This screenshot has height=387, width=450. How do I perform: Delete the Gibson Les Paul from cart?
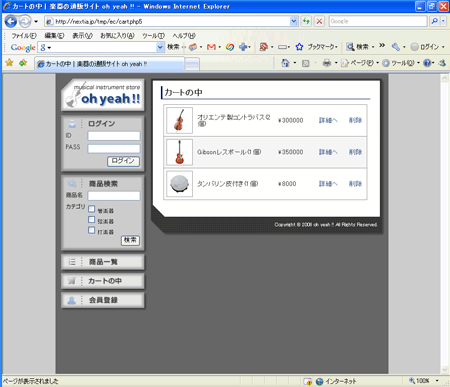(355, 152)
